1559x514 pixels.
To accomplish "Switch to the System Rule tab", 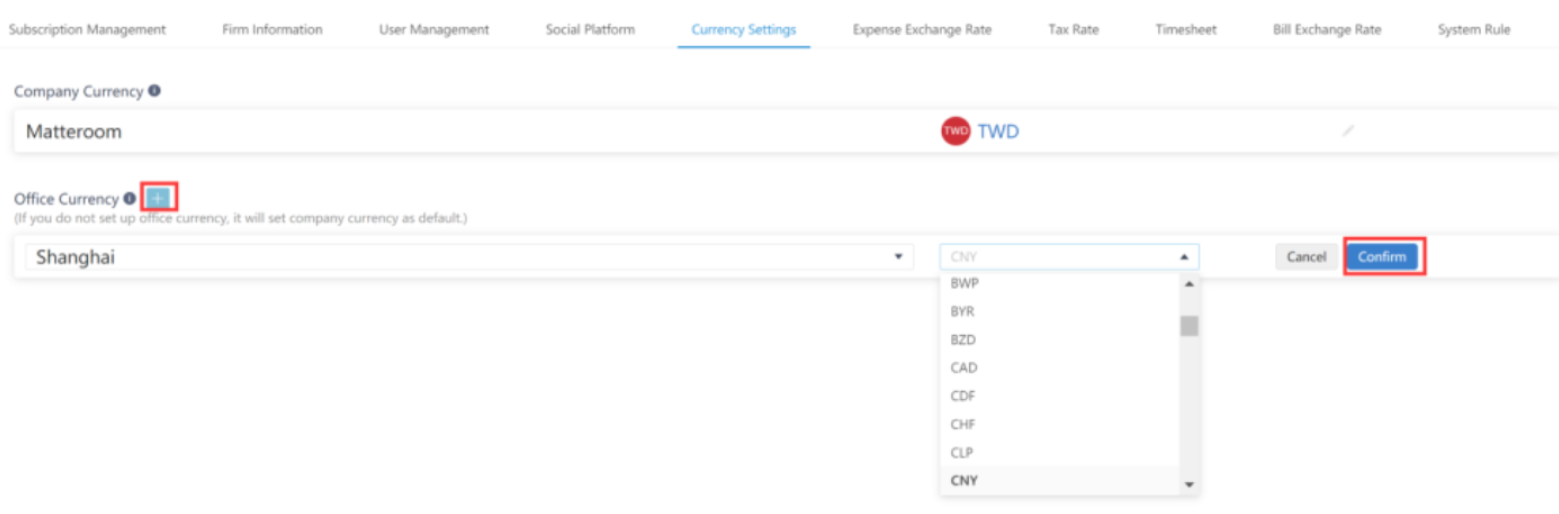I will (x=1473, y=29).
